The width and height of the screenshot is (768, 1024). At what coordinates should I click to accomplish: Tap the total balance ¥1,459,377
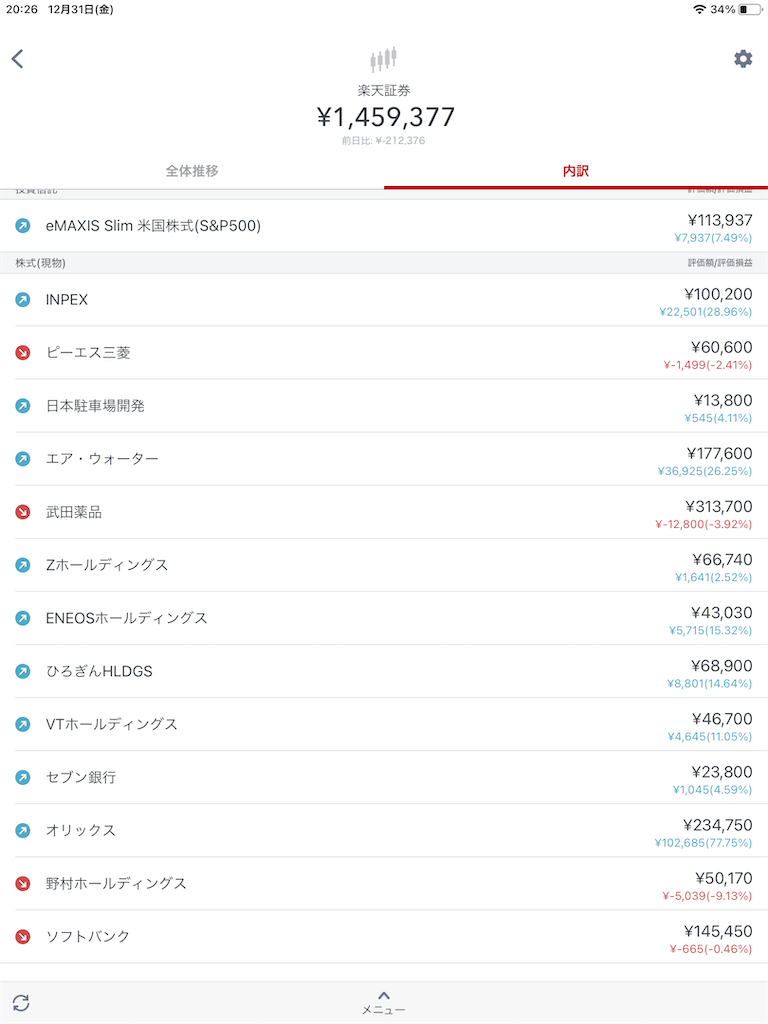coord(385,118)
